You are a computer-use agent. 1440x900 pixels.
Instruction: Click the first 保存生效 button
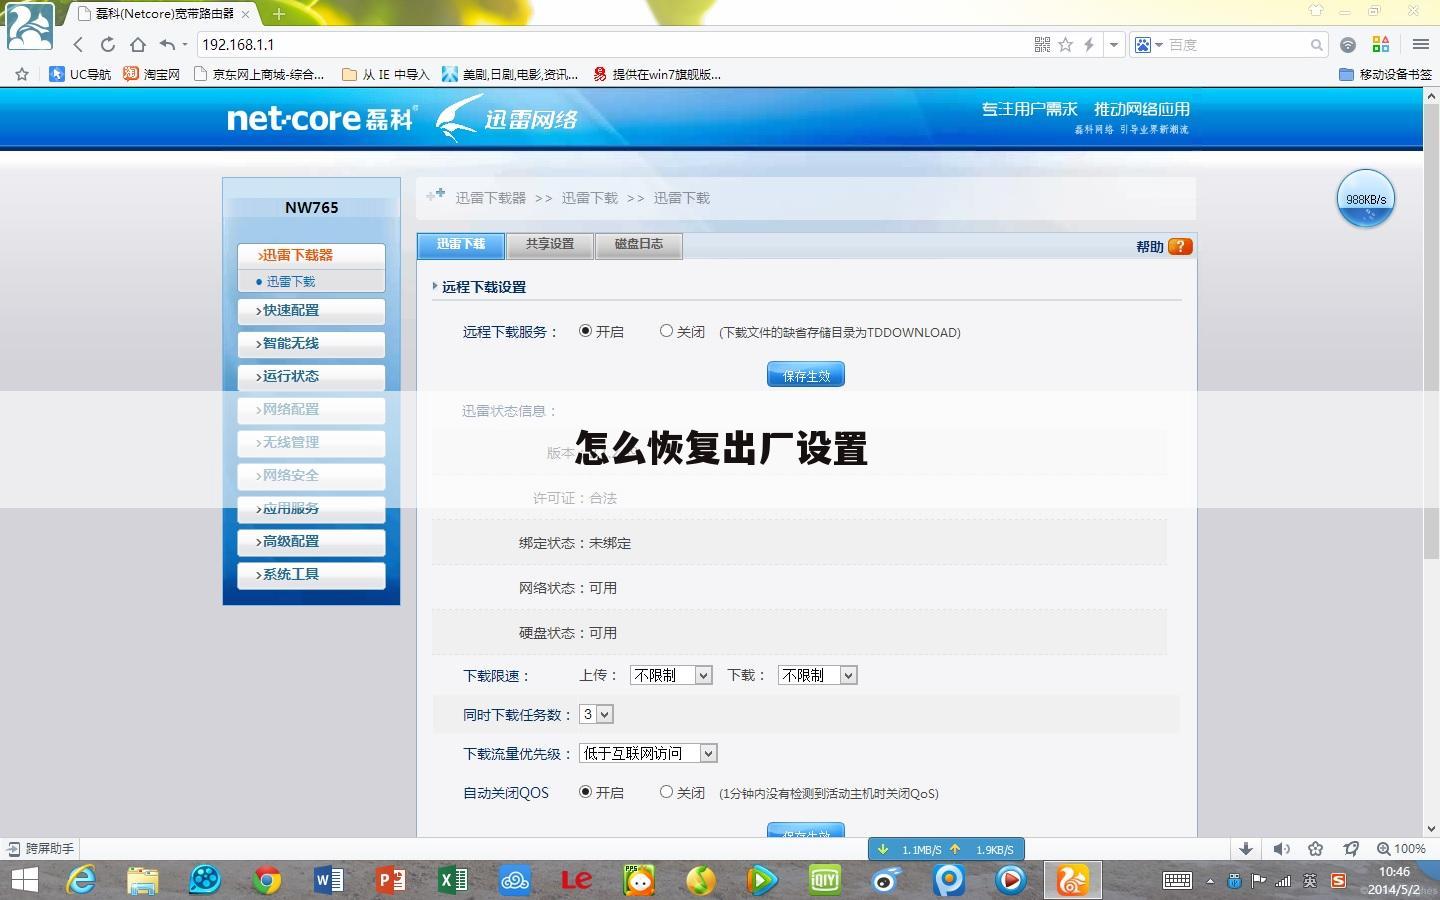click(806, 375)
